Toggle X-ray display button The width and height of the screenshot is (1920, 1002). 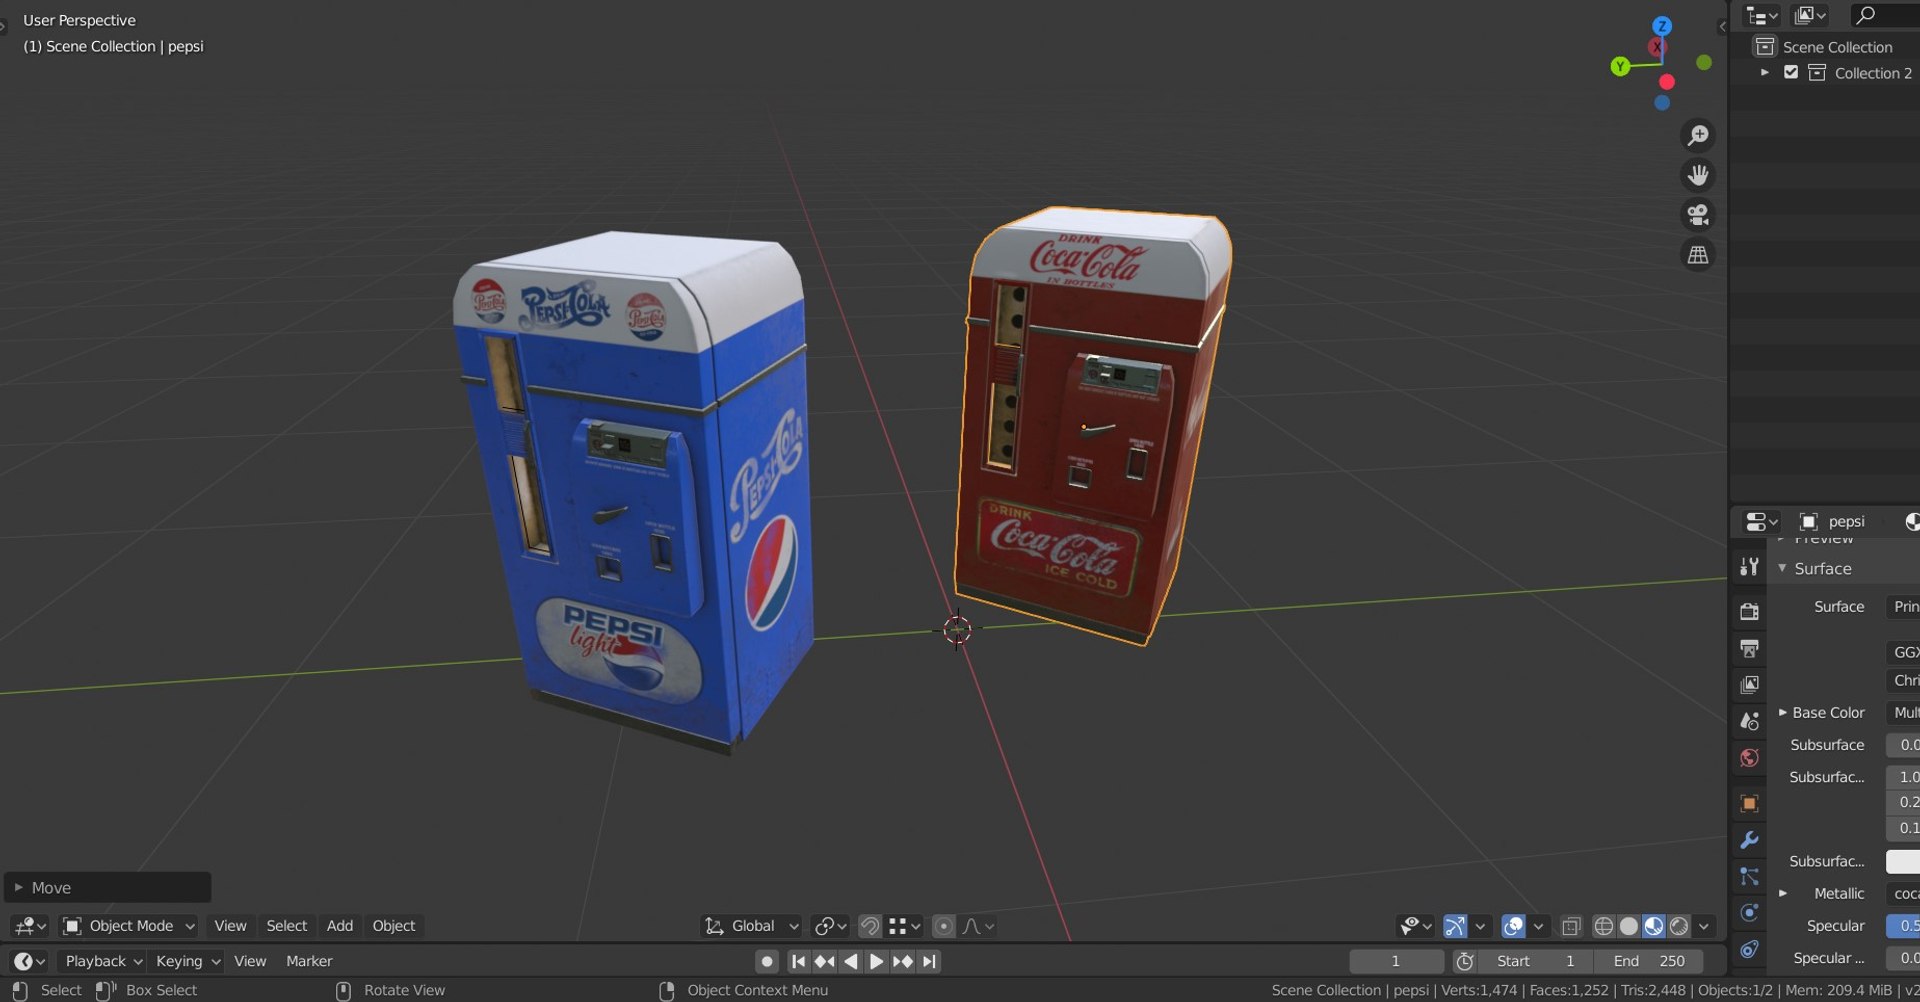[x=1571, y=926]
